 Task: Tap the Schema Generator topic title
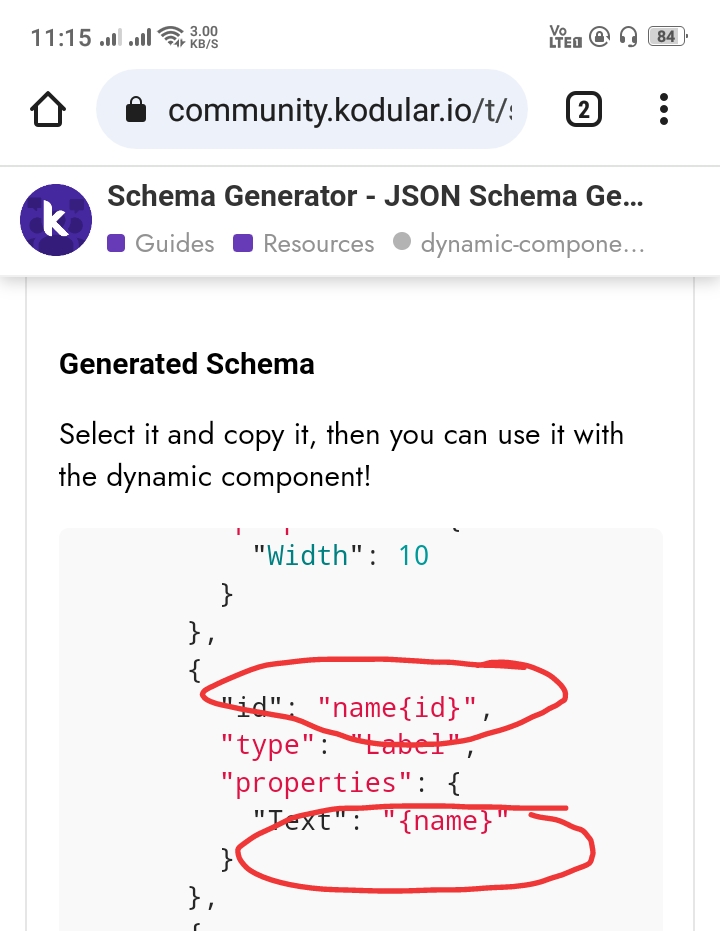[x=375, y=196]
